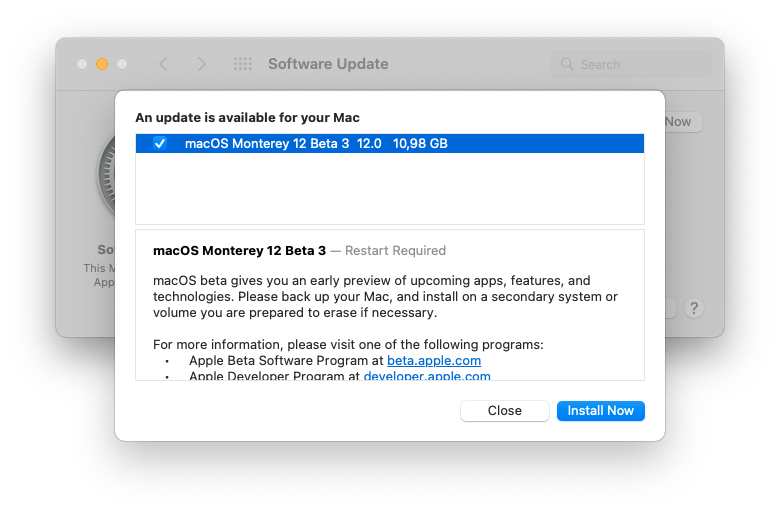
Task: Minimize window with yellow button
Action: click(x=102, y=64)
